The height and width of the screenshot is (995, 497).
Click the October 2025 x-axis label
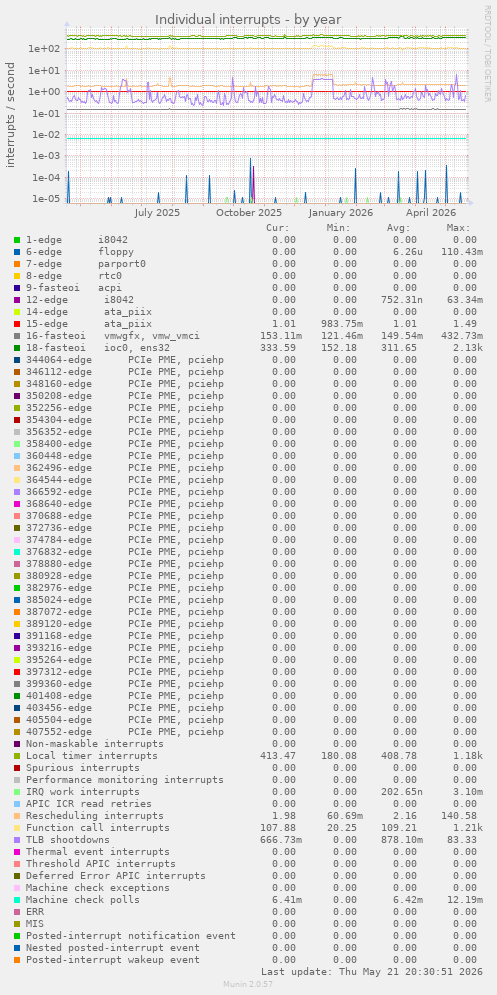pyautogui.click(x=249, y=213)
